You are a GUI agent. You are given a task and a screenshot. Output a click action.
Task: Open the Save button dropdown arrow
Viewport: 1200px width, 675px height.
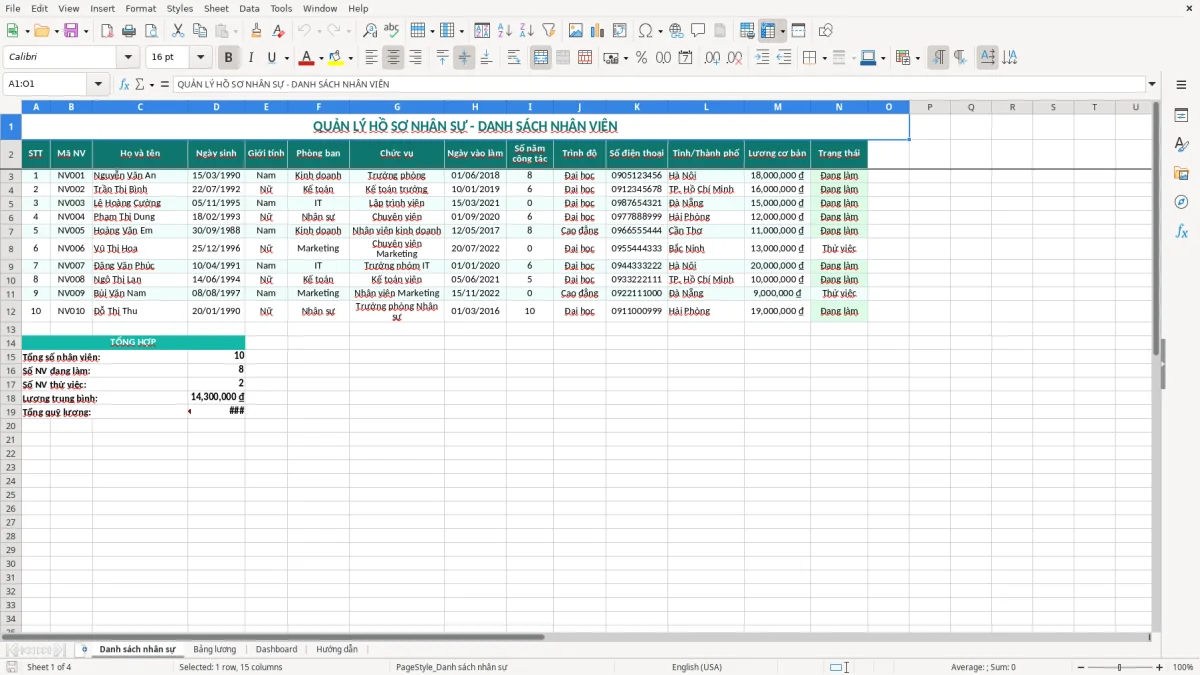[86, 31]
